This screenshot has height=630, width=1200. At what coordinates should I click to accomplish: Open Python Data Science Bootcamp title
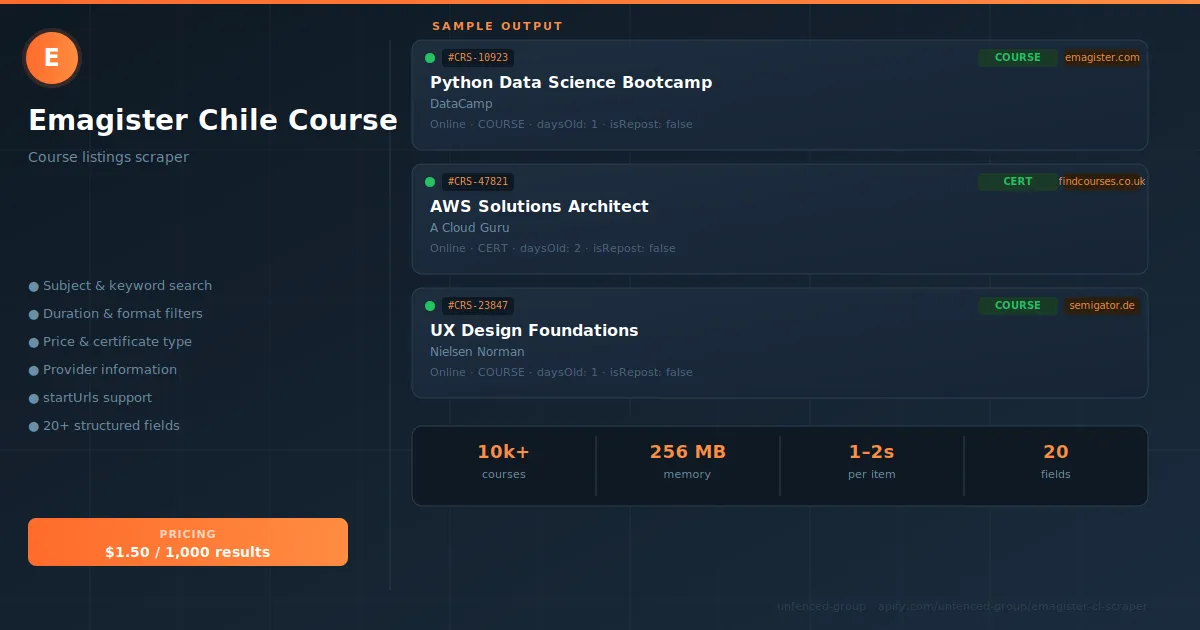(571, 82)
